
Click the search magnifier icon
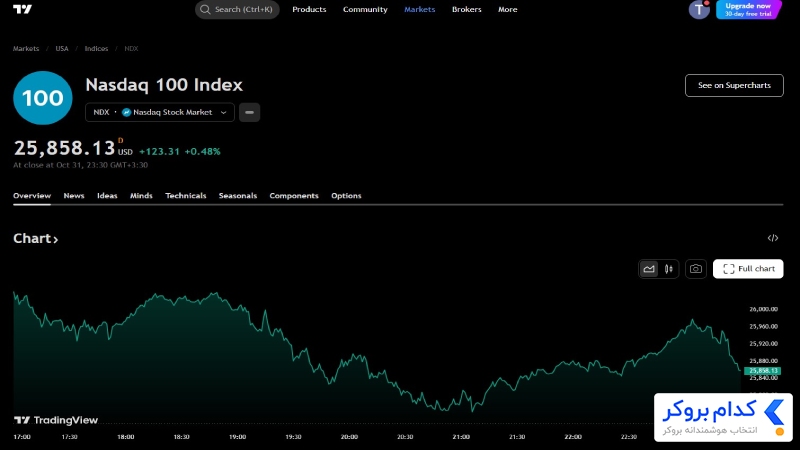pos(205,9)
